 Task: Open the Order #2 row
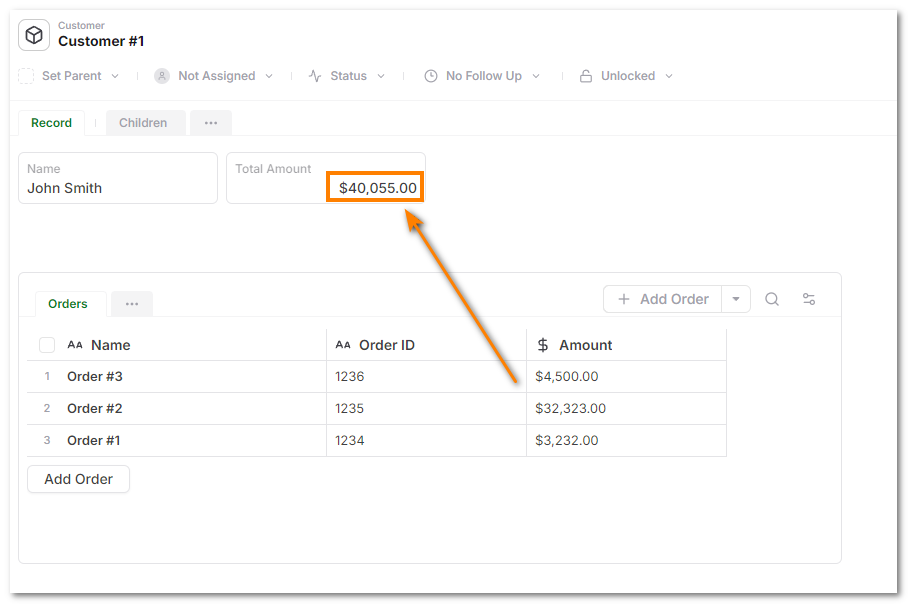click(95, 408)
